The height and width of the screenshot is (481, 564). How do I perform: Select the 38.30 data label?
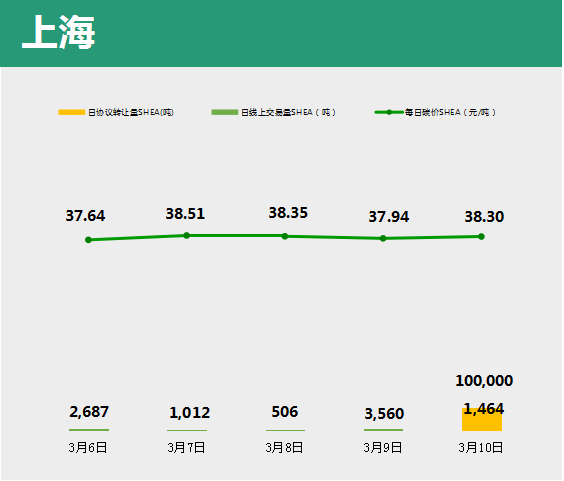pos(484,217)
